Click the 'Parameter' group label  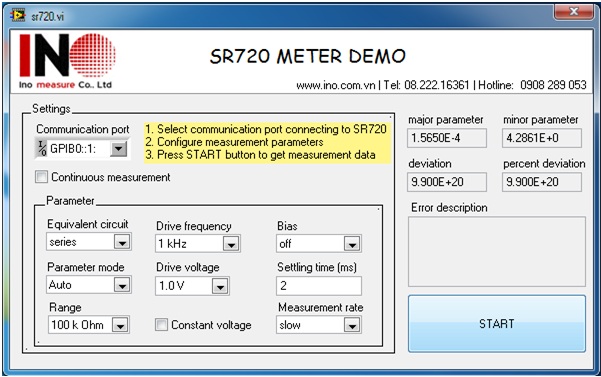pyautogui.click(x=70, y=201)
